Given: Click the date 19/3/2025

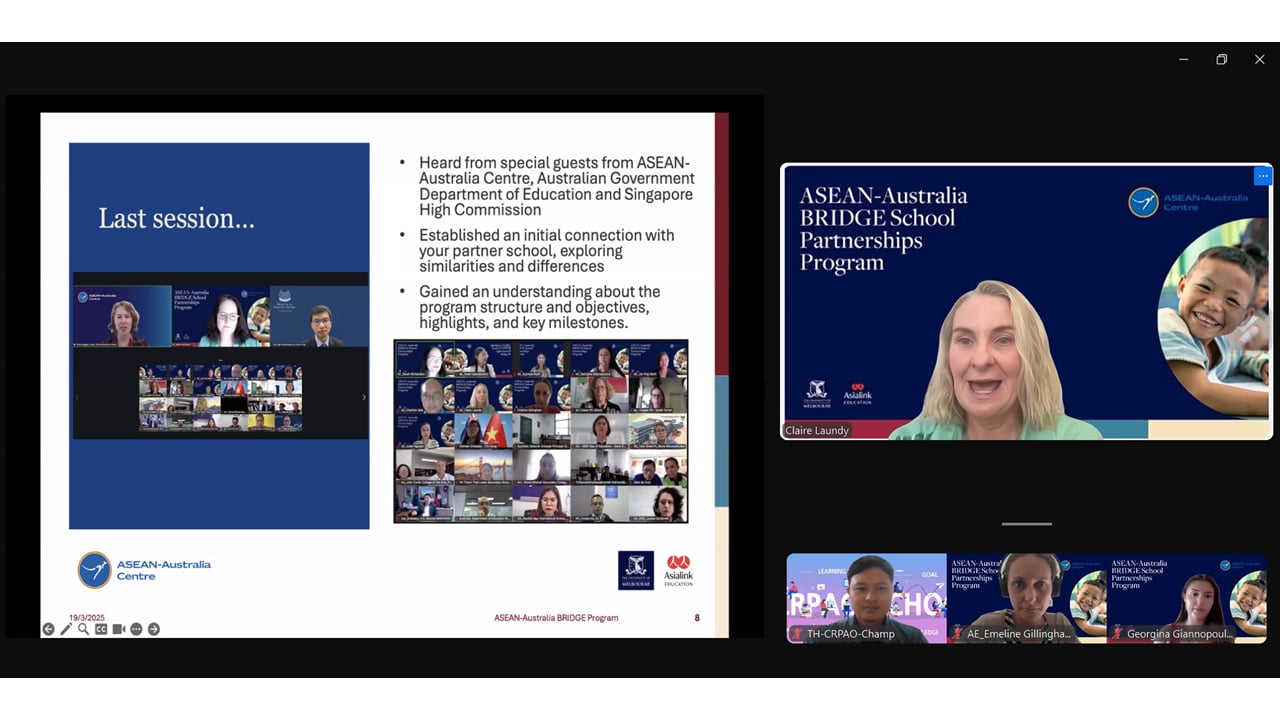Looking at the screenshot, I should (87, 617).
